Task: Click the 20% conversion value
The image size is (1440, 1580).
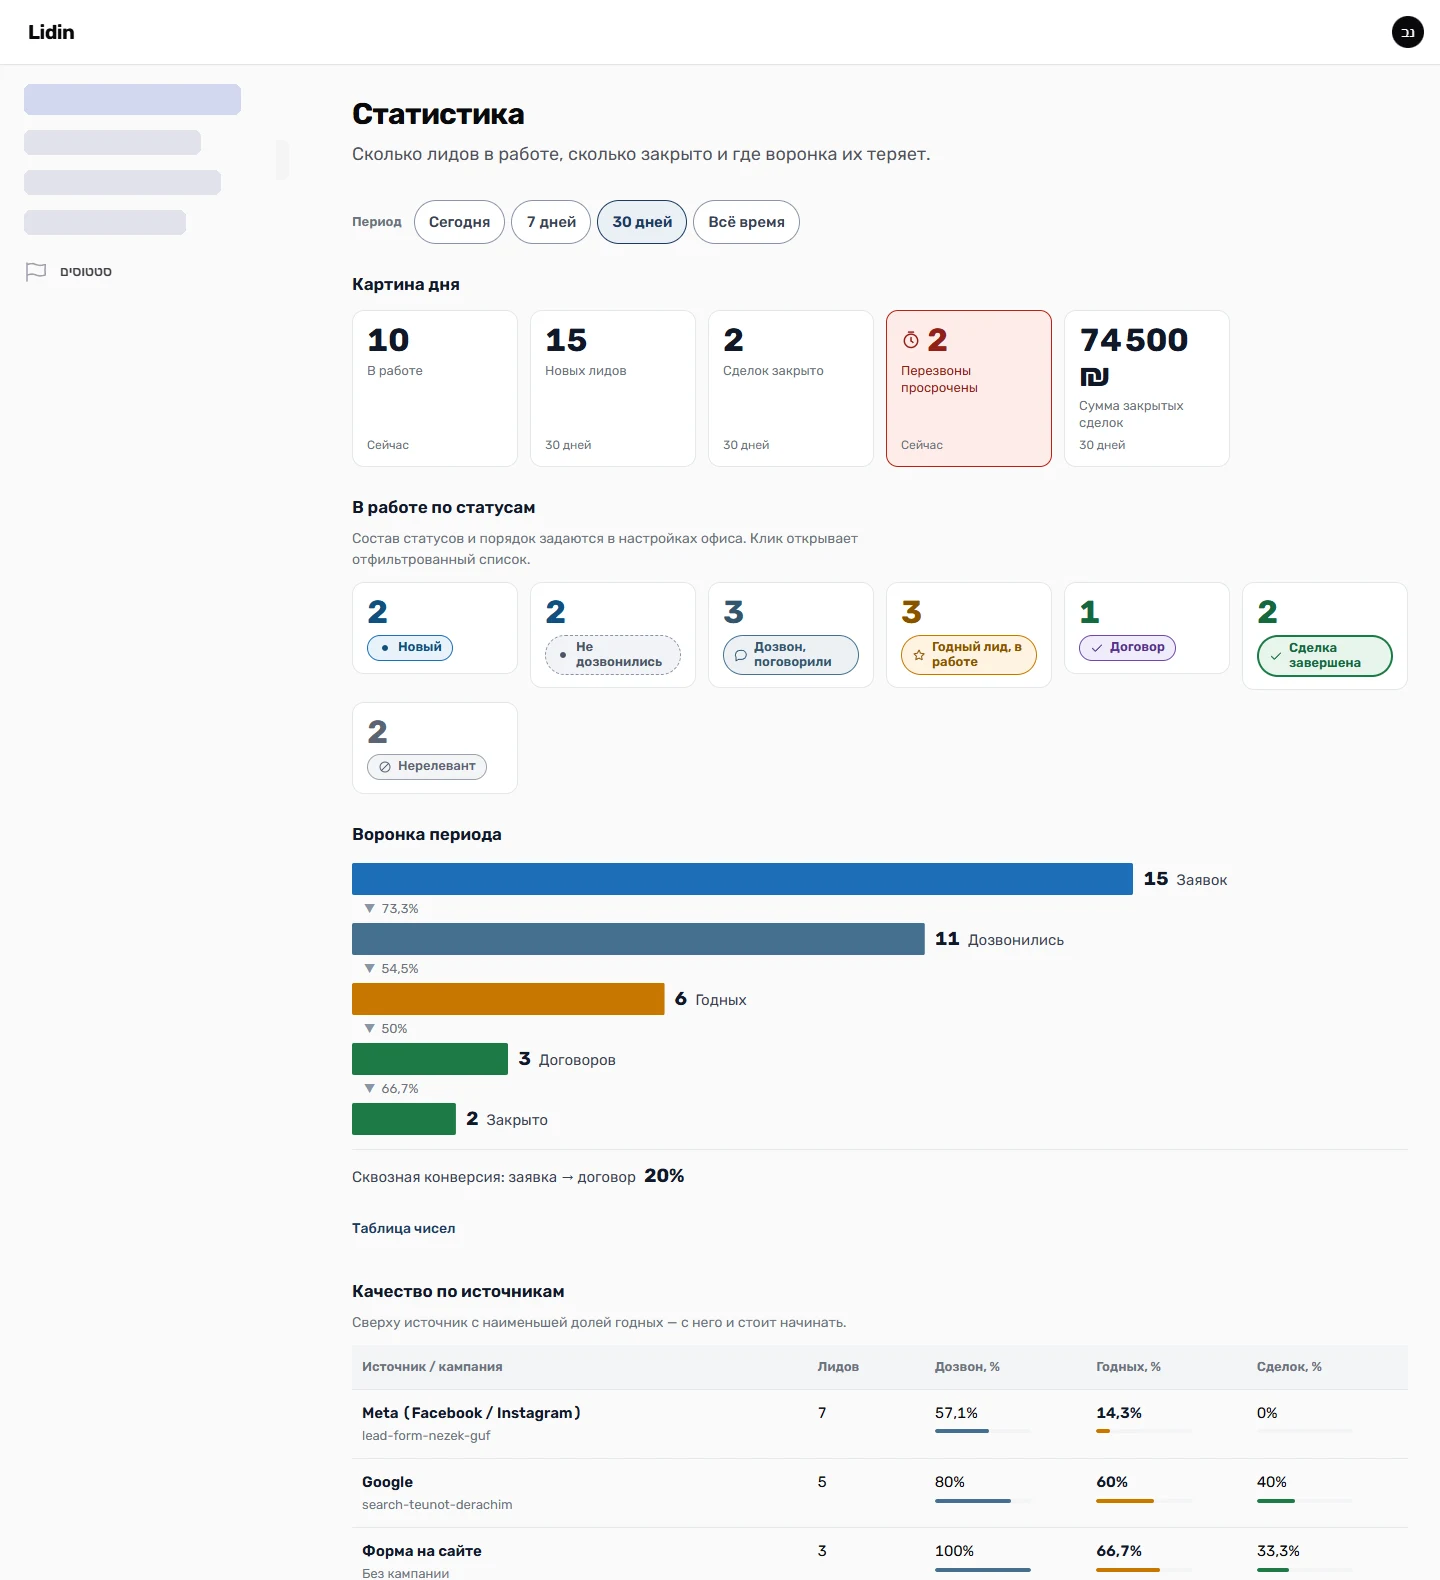Action: click(x=664, y=1176)
